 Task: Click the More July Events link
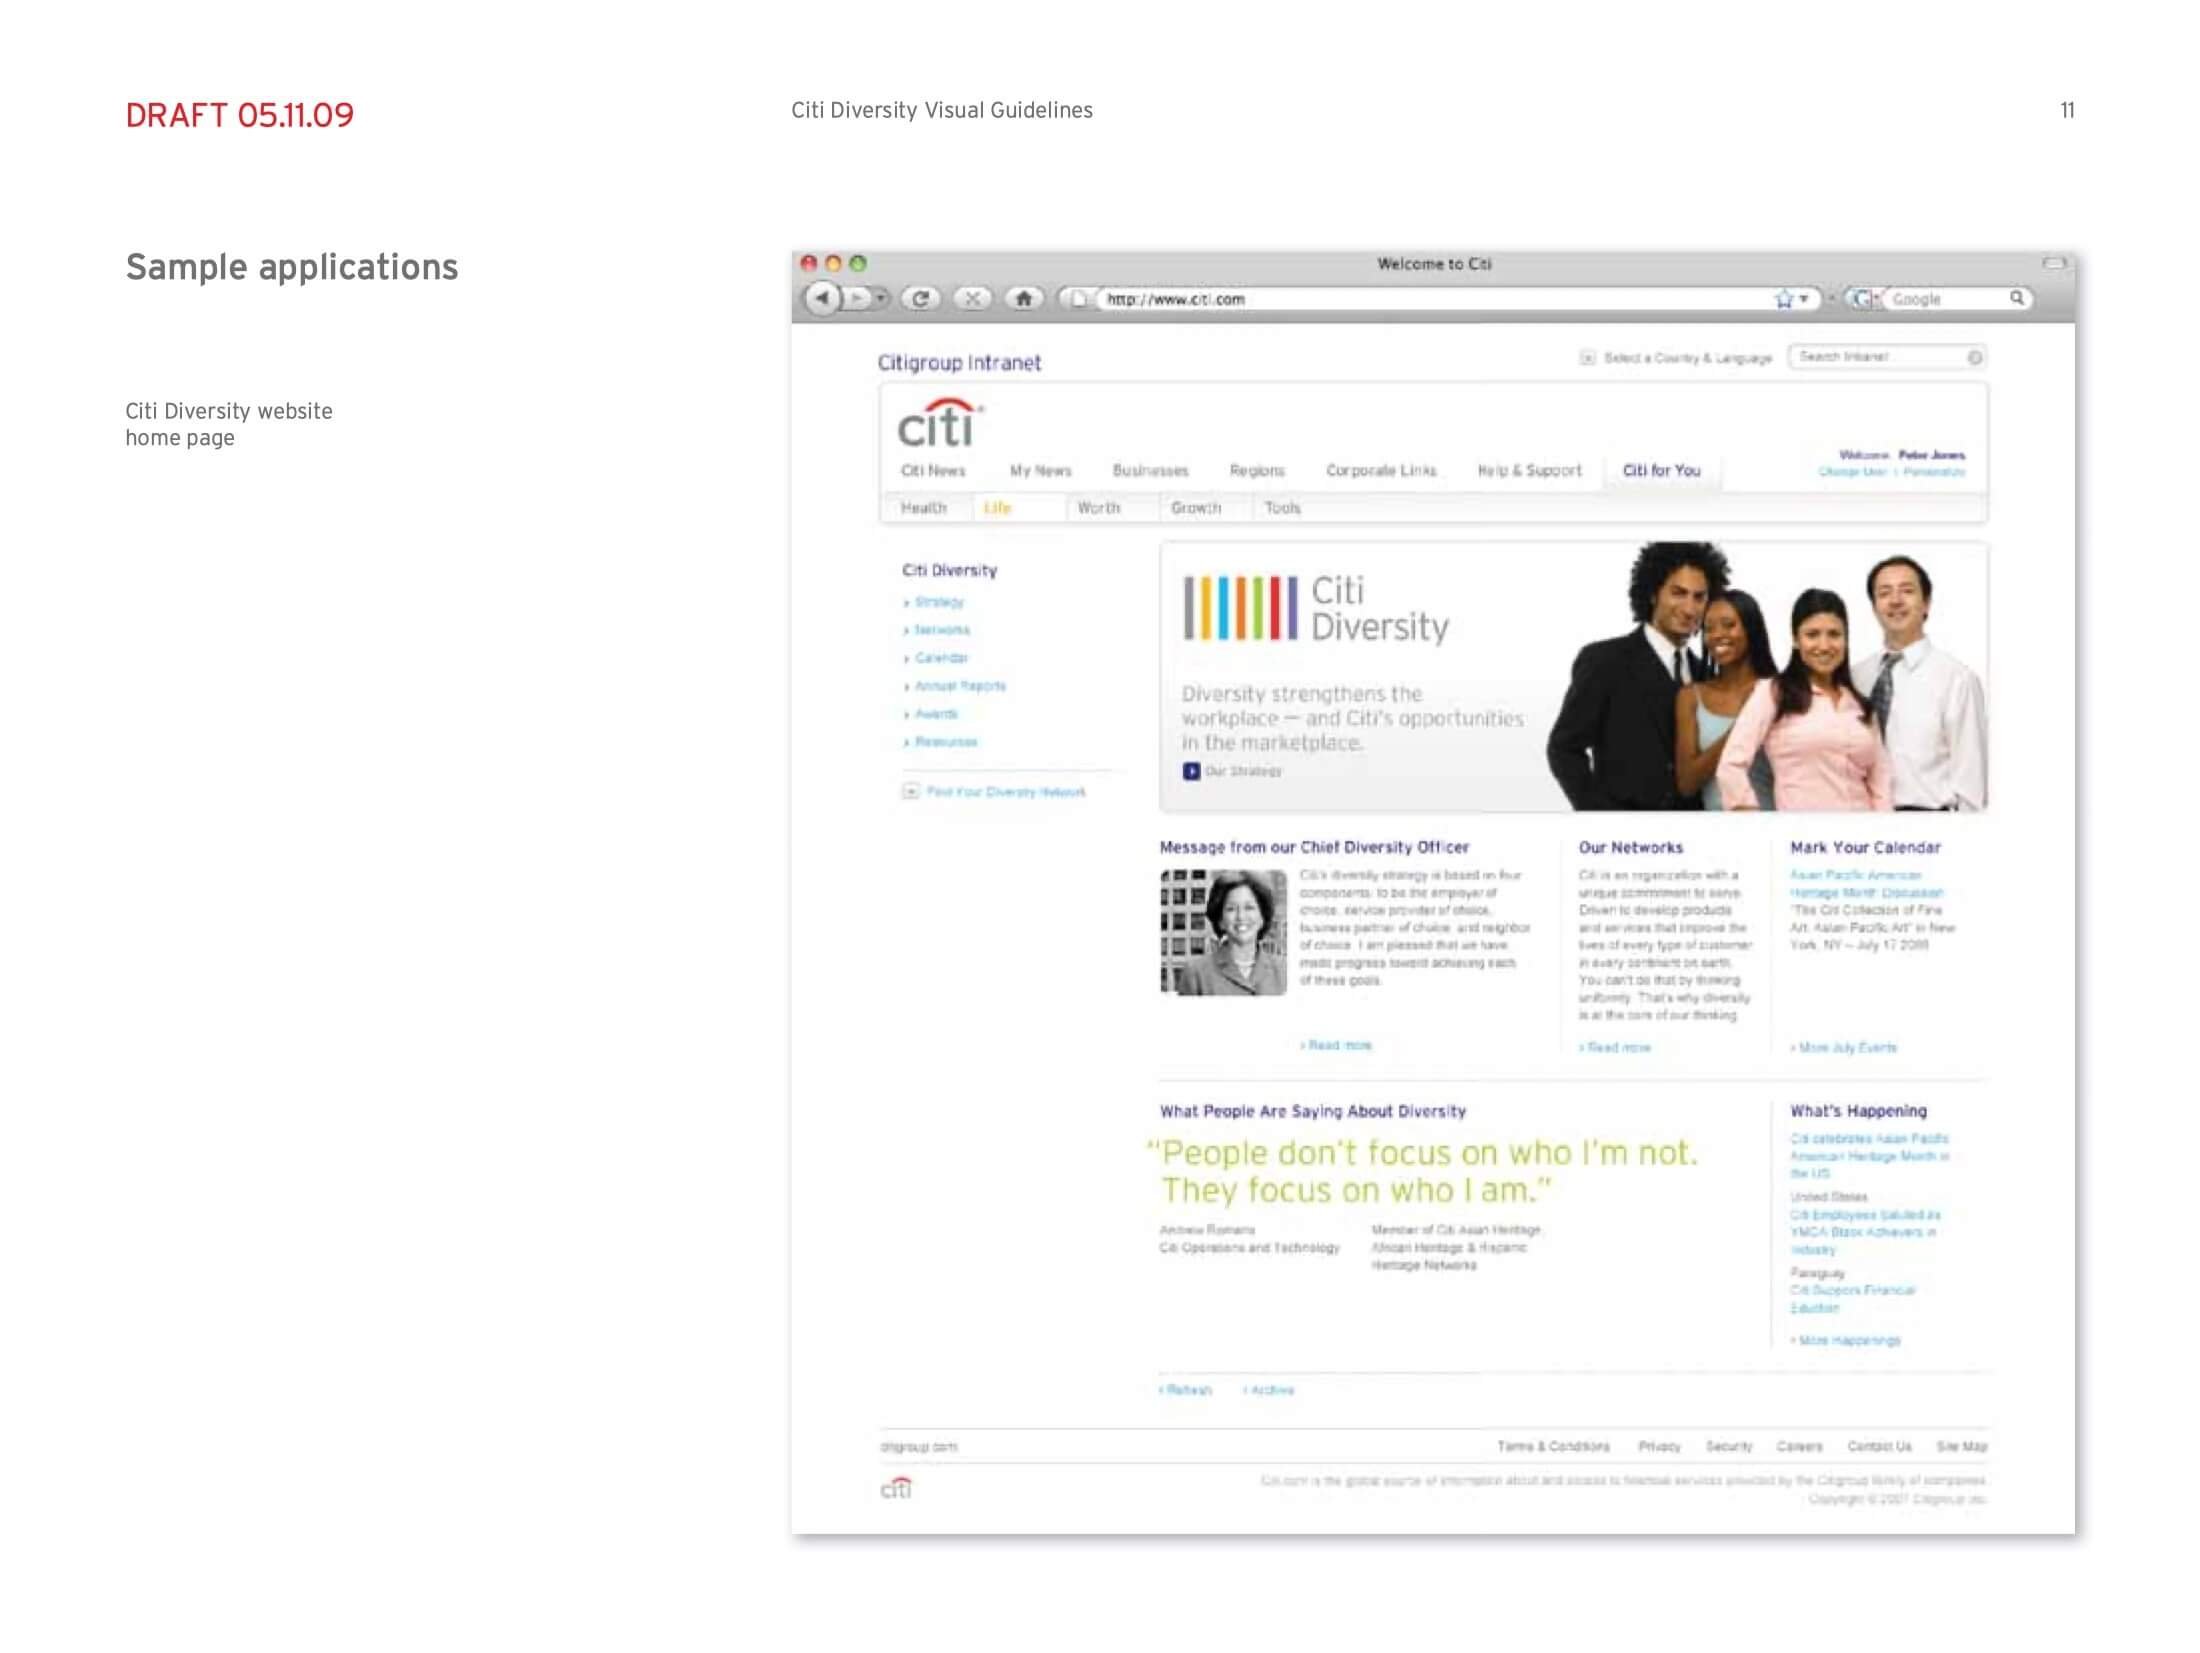1843,1047
